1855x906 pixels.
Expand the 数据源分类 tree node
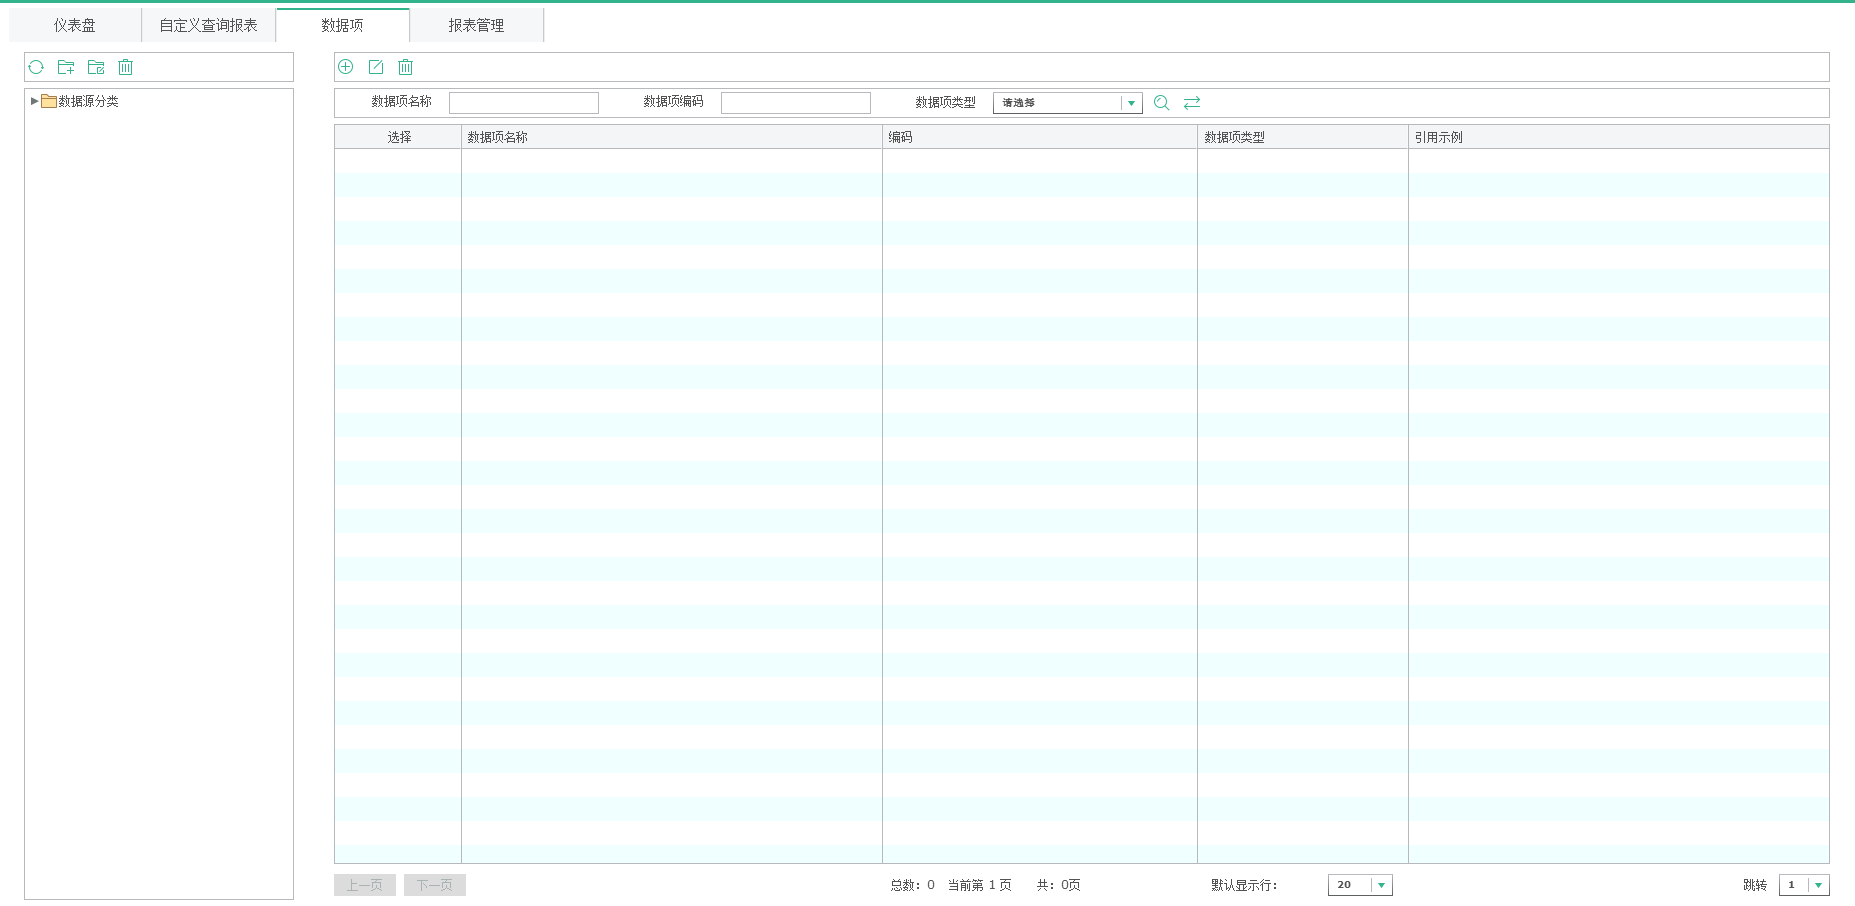[x=35, y=101]
